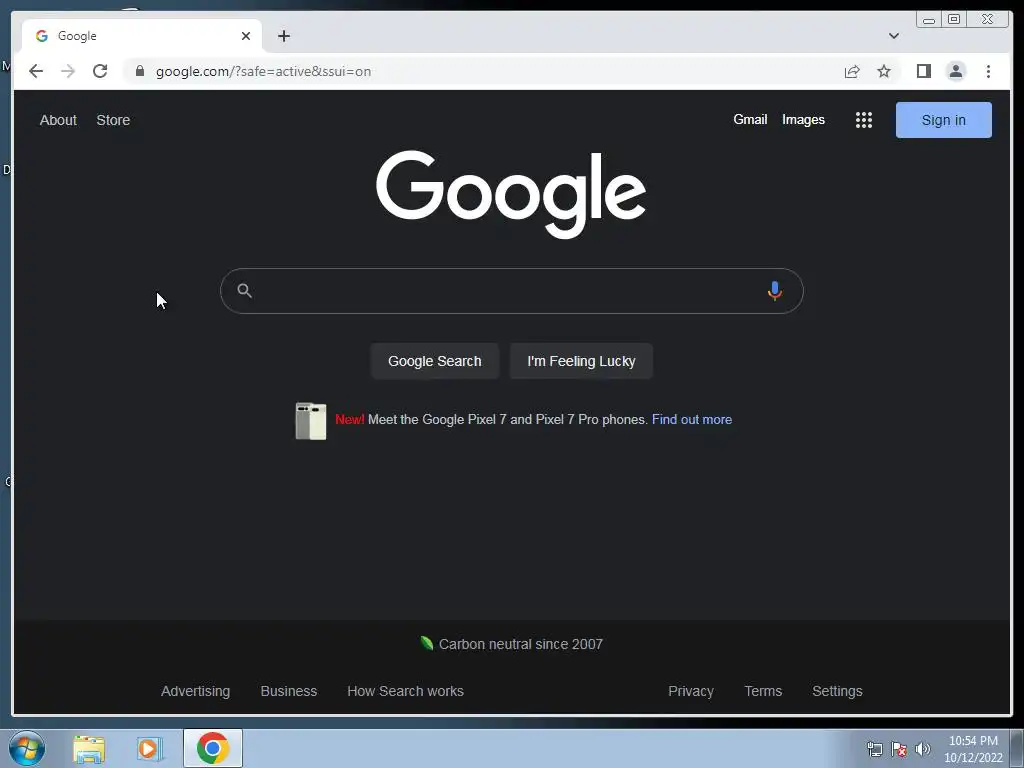Start voice search with the microphone
This screenshot has height=768, width=1024.
coord(775,291)
